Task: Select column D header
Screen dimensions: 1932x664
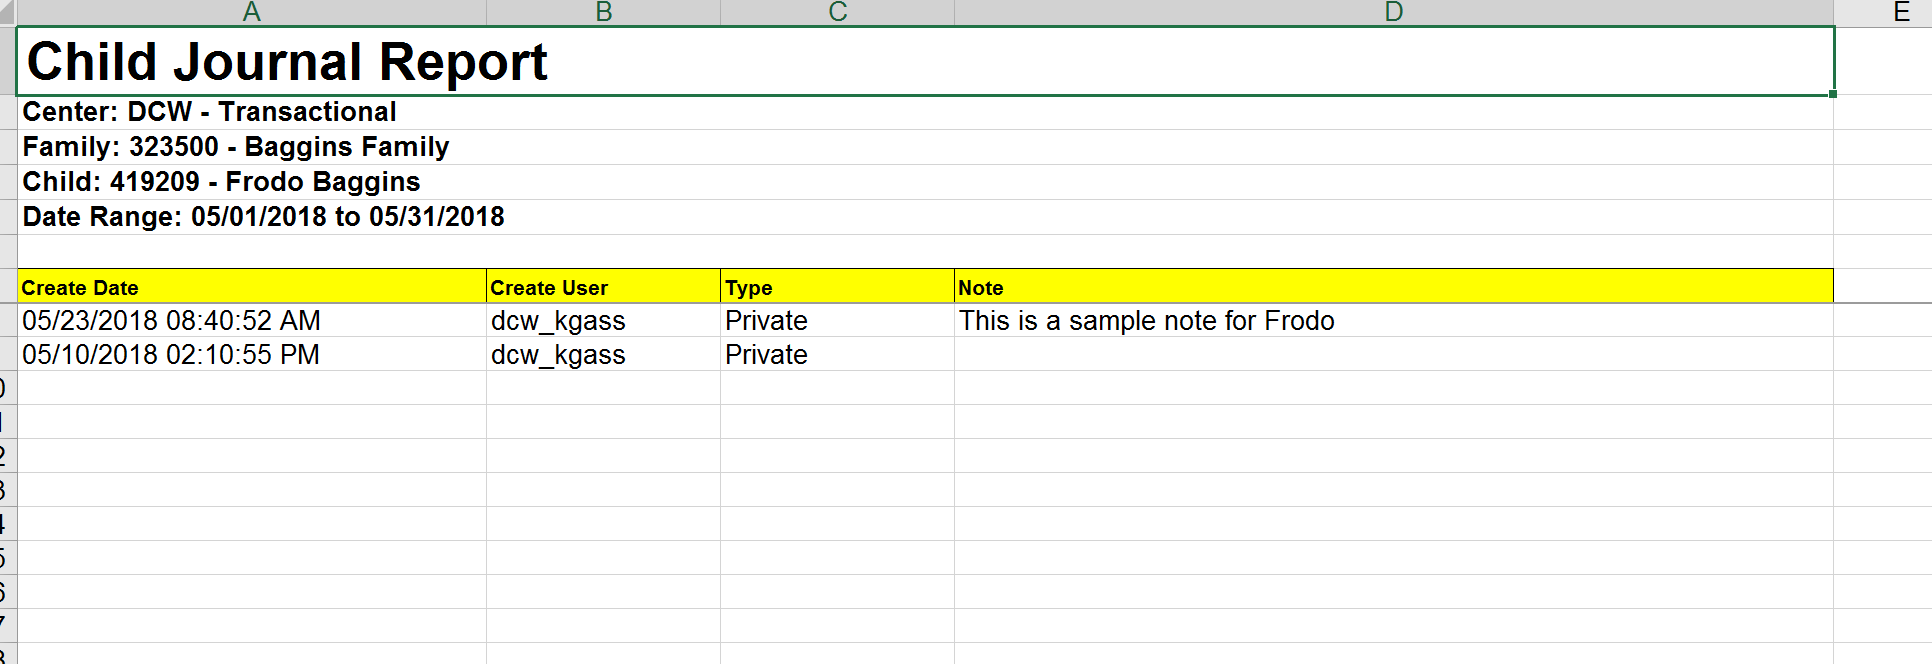Action: tap(1393, 12)
